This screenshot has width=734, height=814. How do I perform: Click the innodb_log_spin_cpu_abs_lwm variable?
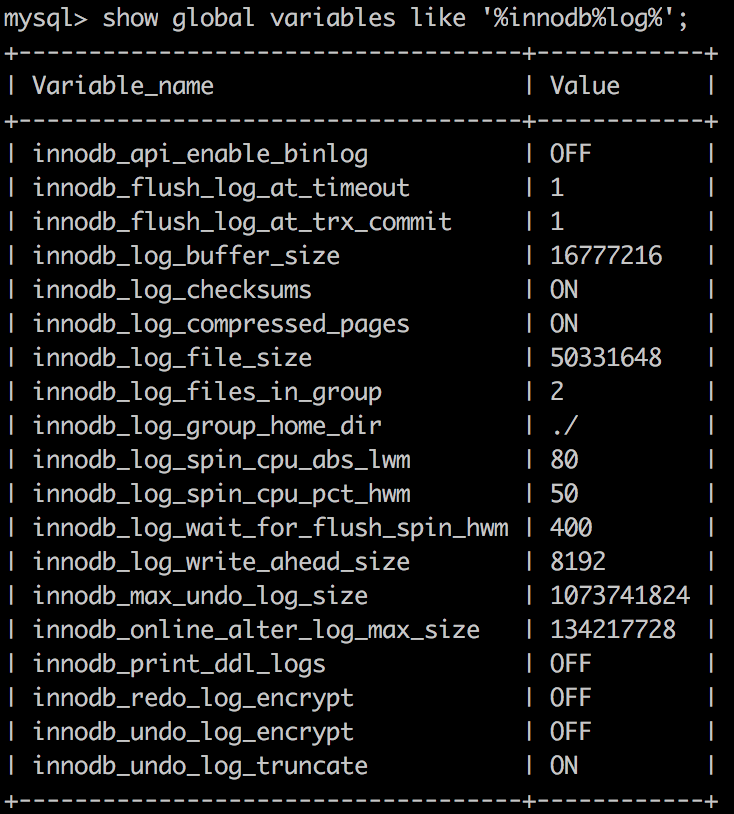[x=222, y=460]
